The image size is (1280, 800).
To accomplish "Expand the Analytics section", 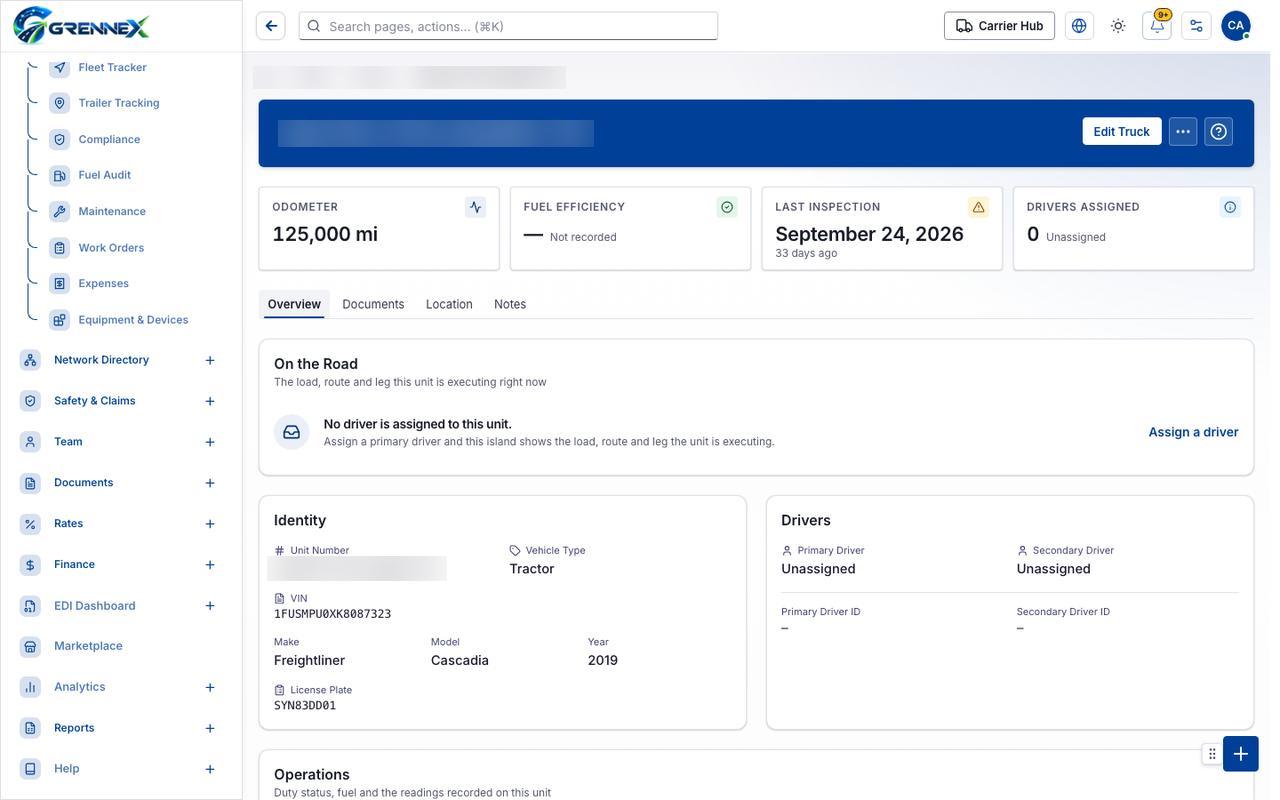I will (210, 687).
